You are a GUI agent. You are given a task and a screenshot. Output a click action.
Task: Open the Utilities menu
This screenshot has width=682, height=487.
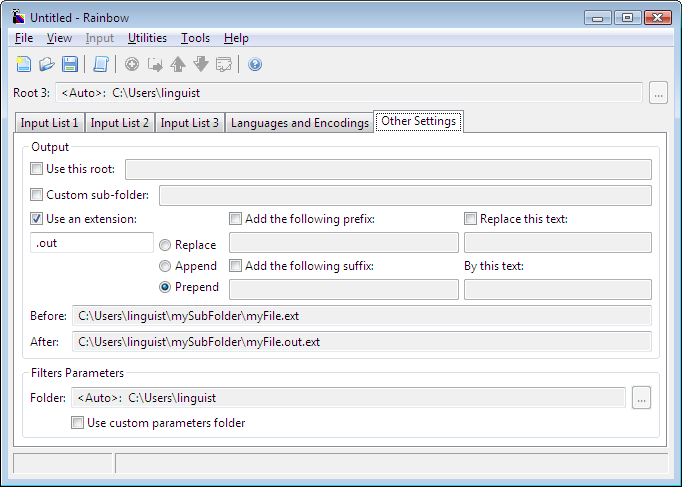tap(147, 38)
